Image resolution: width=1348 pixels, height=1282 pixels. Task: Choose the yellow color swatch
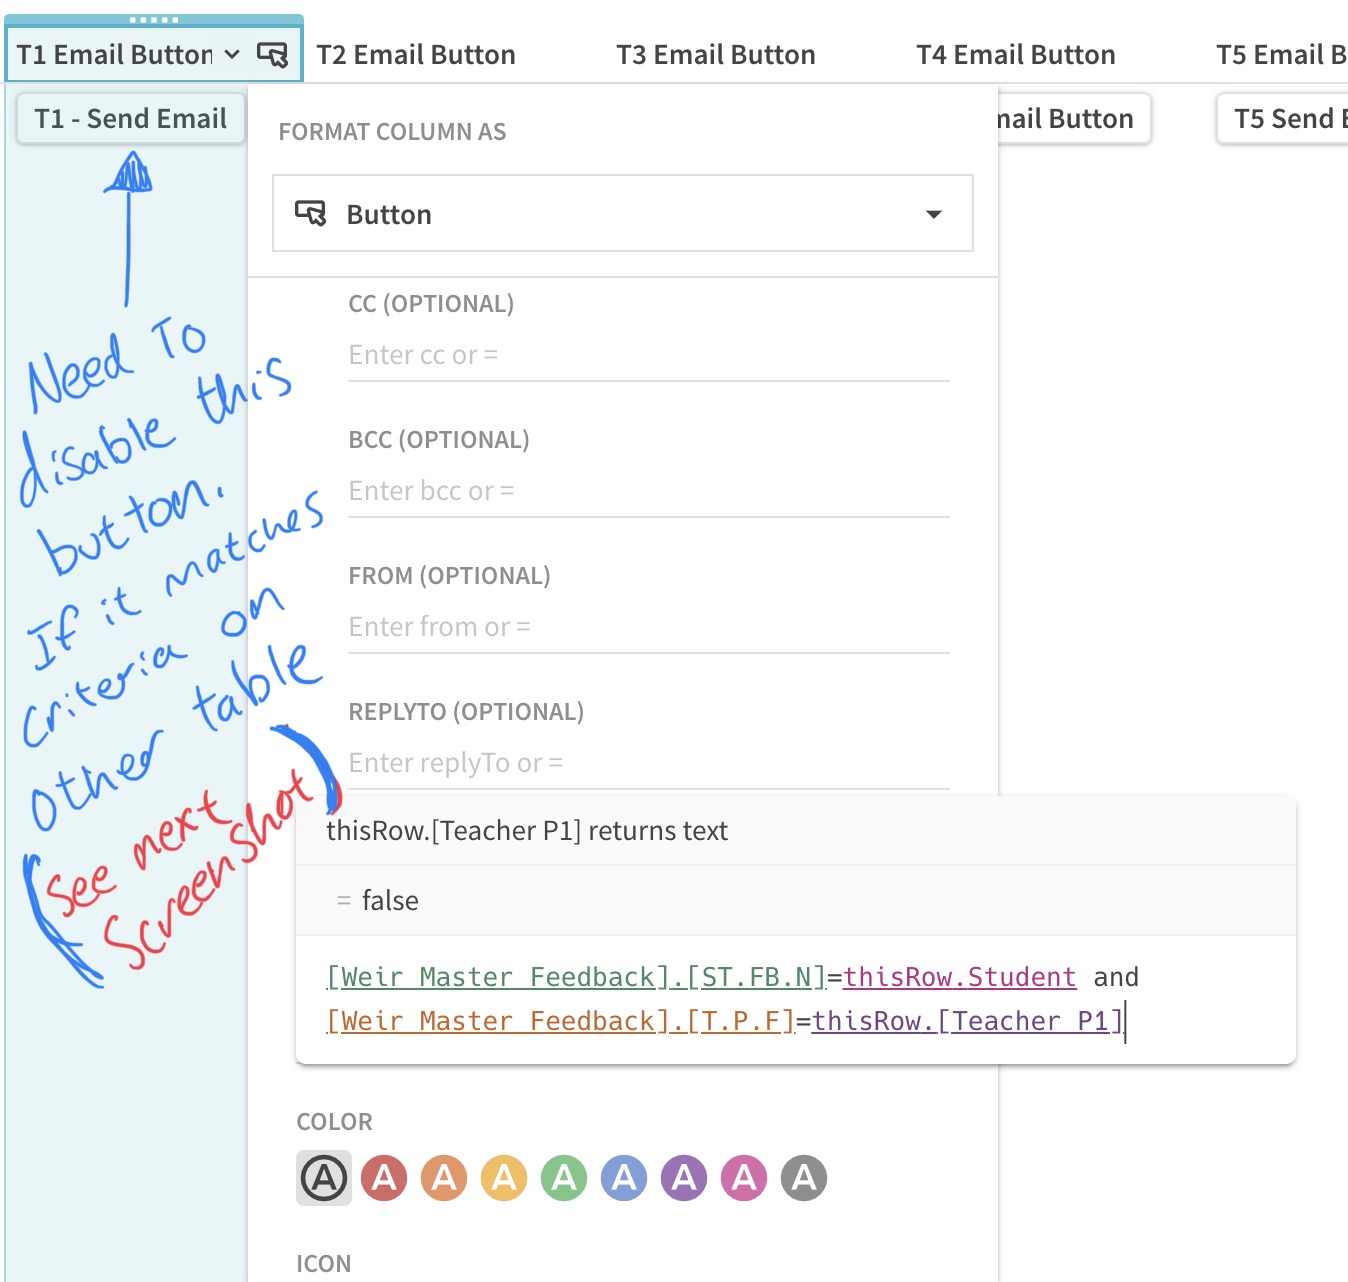point(504,1178)
